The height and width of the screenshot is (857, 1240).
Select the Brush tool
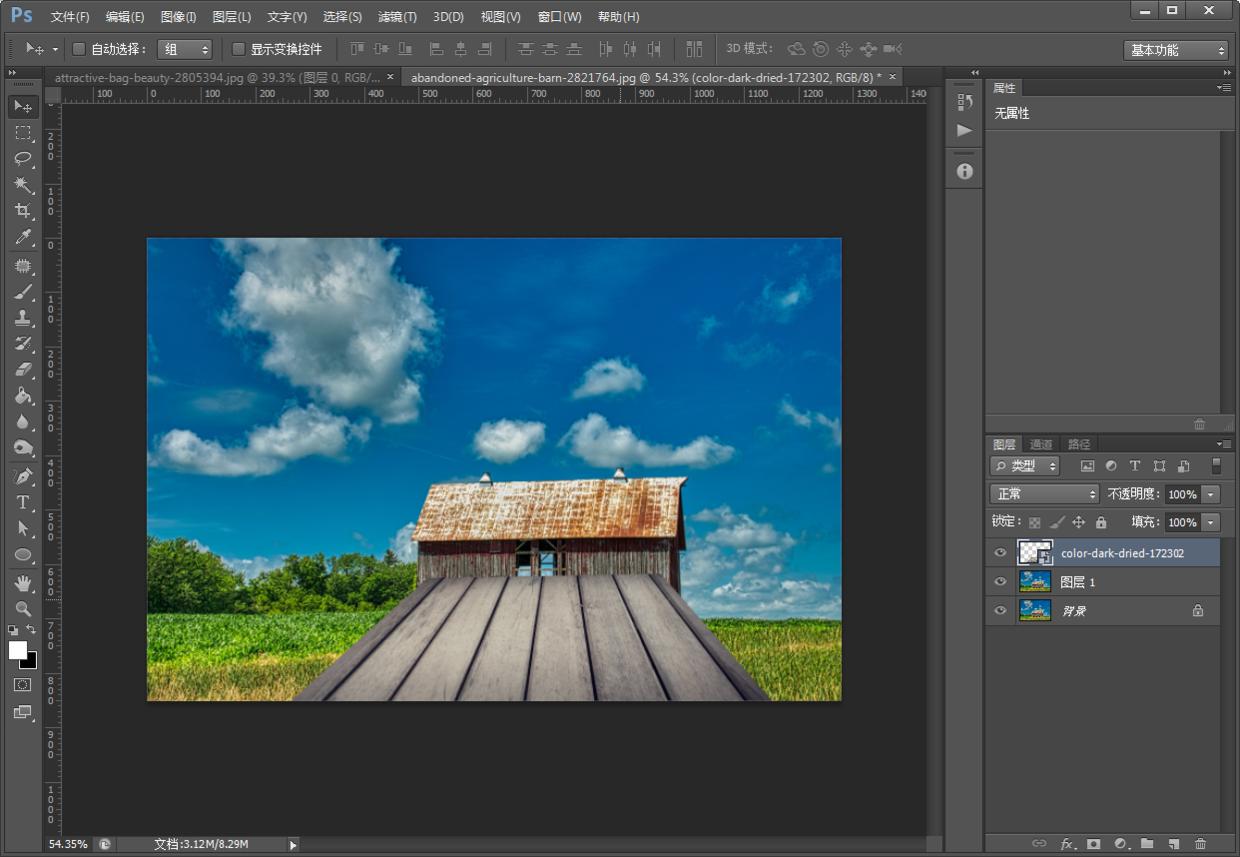pyautogui.click(x=23, y=292)
